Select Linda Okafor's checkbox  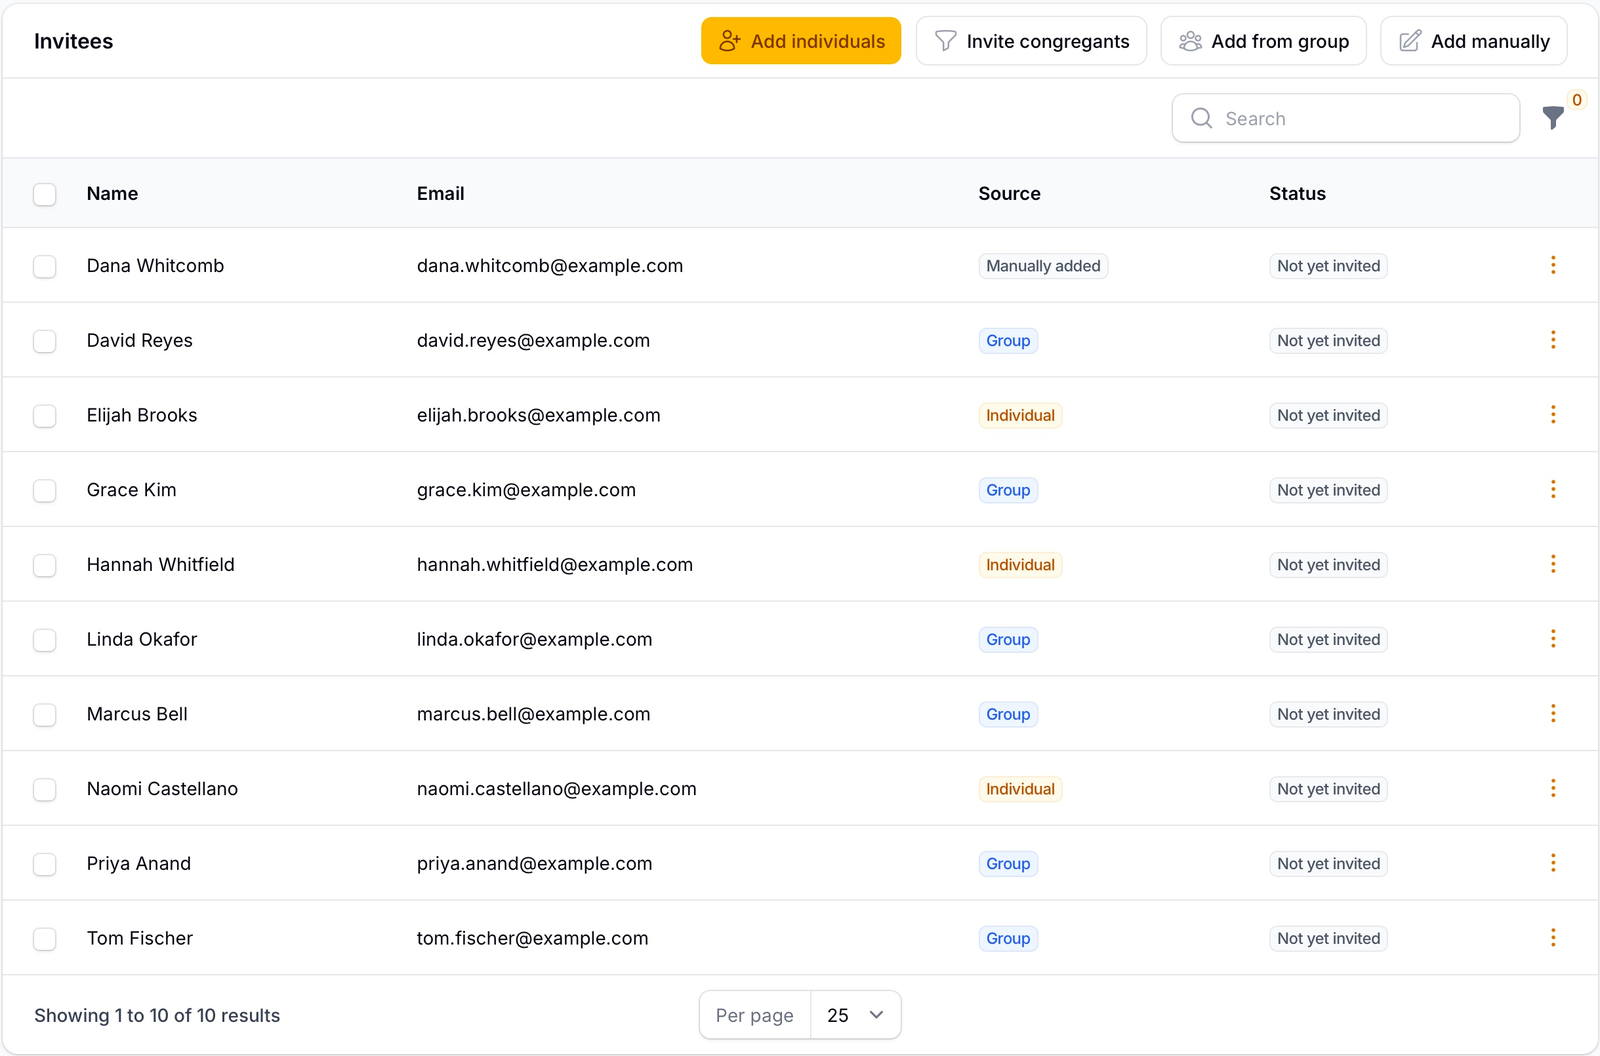[x=45, y=640]
